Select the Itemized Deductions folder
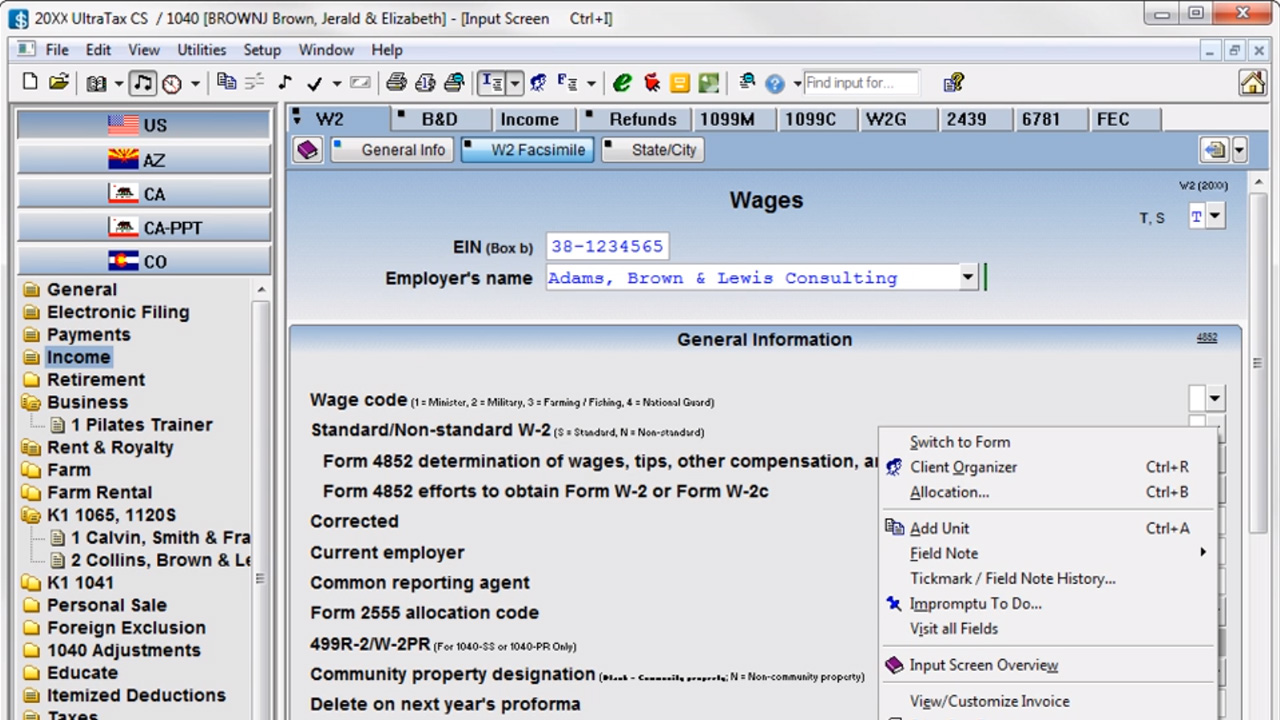The width and height of the screenshot is (1280, 720). coord(136,695)
